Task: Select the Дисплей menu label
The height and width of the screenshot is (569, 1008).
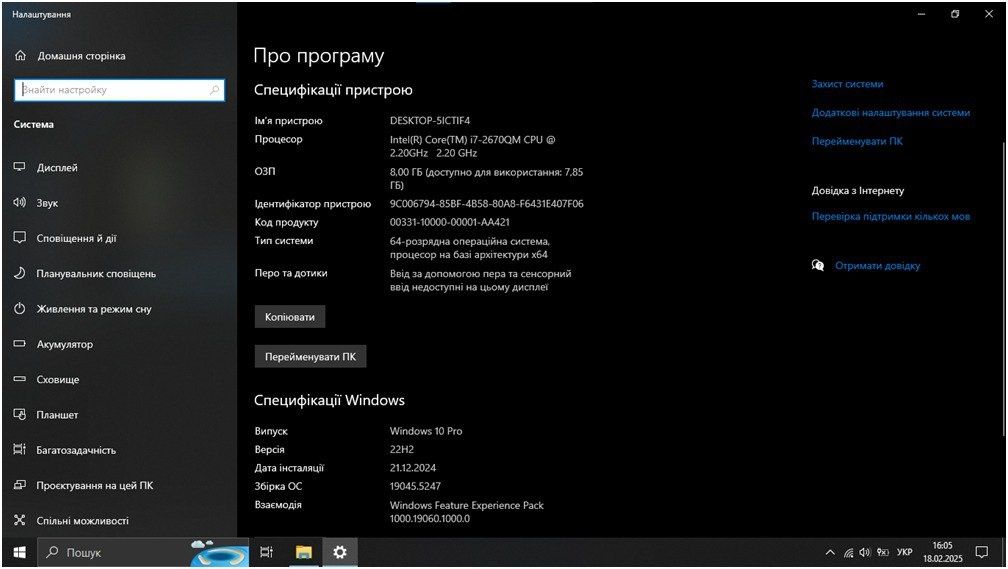Action: (57, 168)
